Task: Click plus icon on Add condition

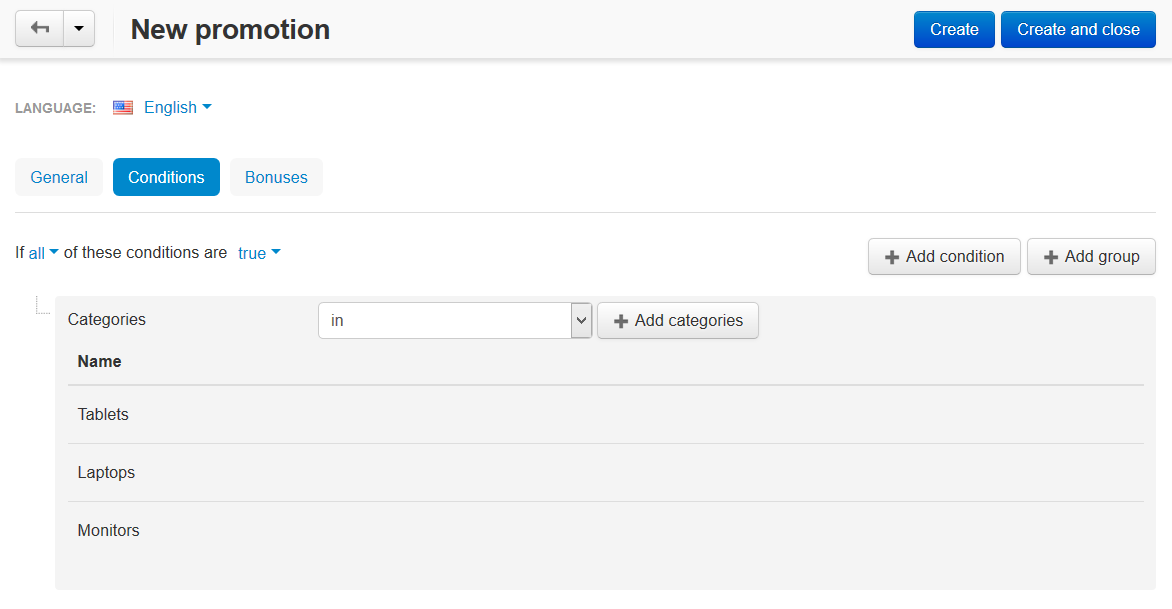Action: 892,257
